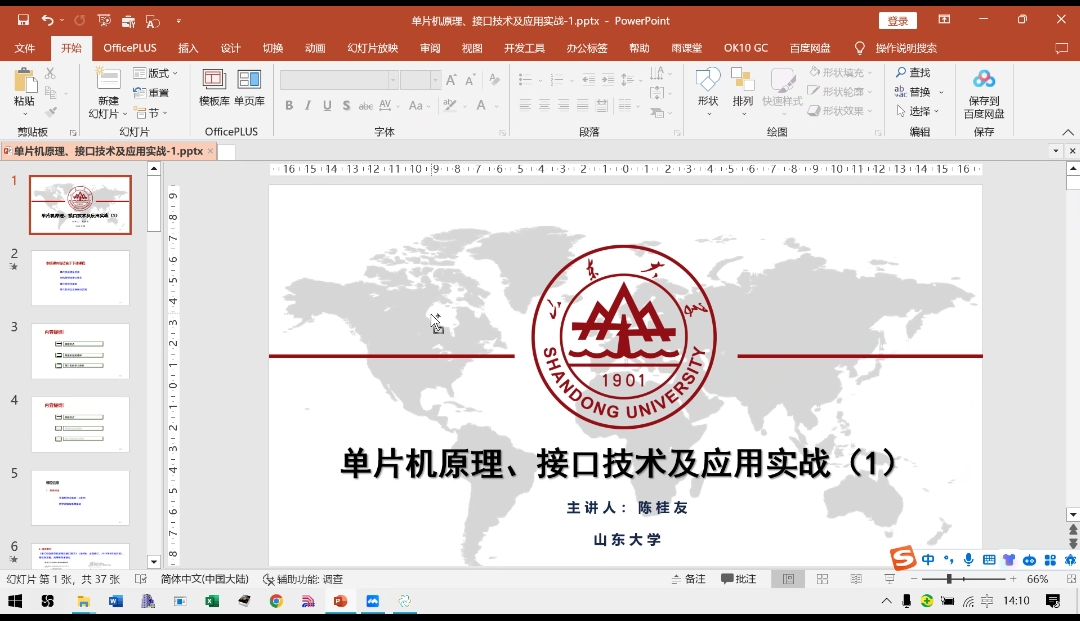Expand the Replace (替换) dropdown arrow
This screenshot has width=1080, height=621.
(941, 92)
